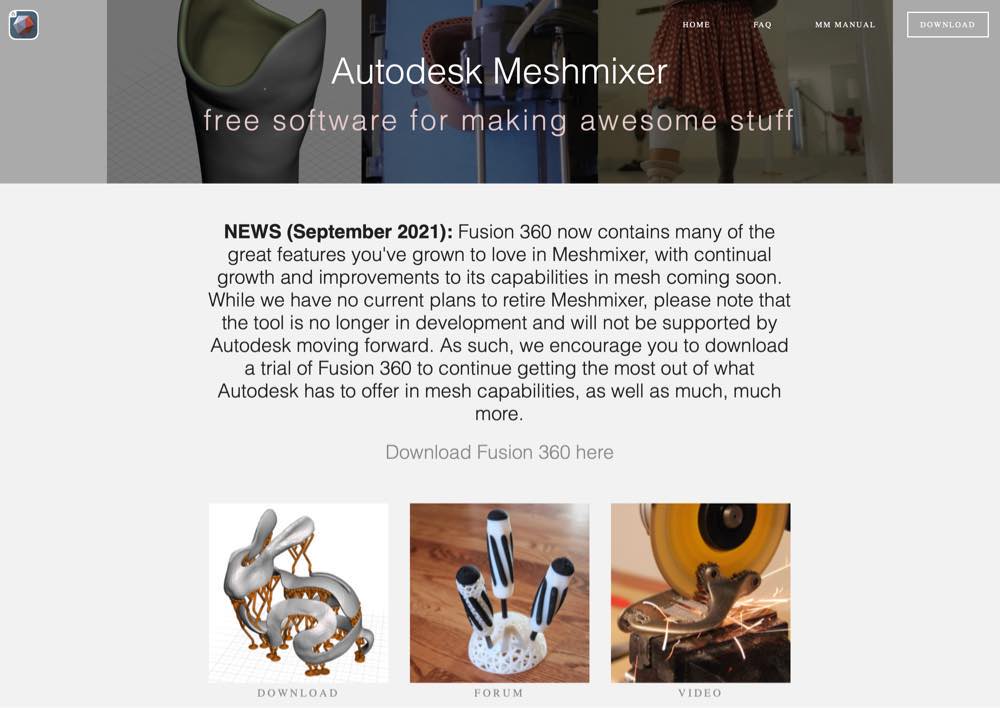
Task: Click the Autodesk Meshmixer title heading
Action: (499, 71)
